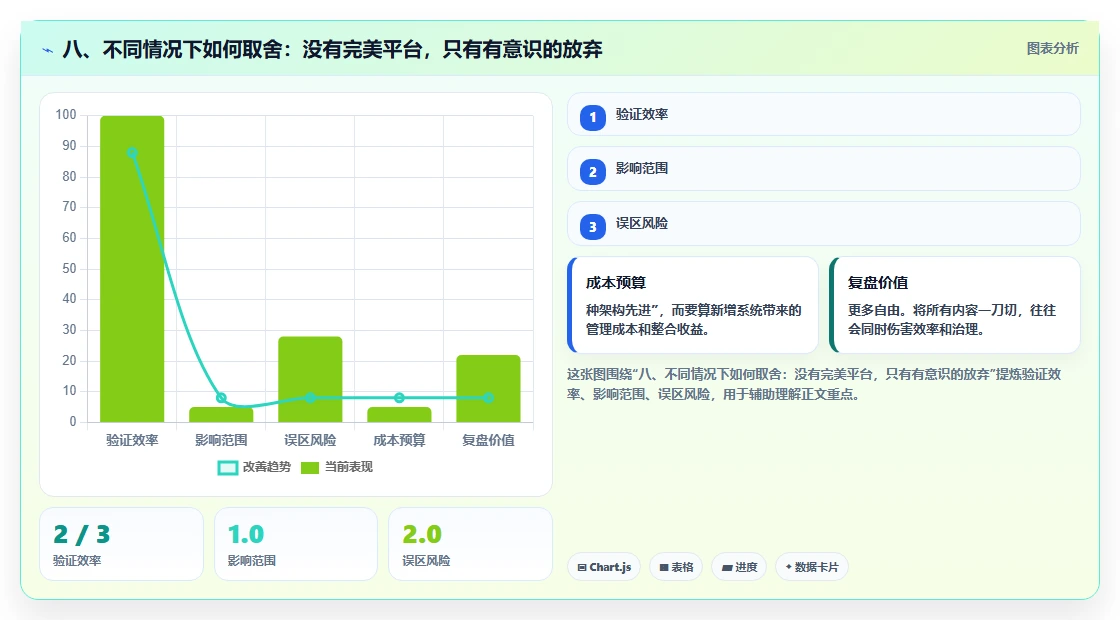This screenshot has width=1120, height=620.
Task: Select the 进度 tag
Action: coord(739,567)
